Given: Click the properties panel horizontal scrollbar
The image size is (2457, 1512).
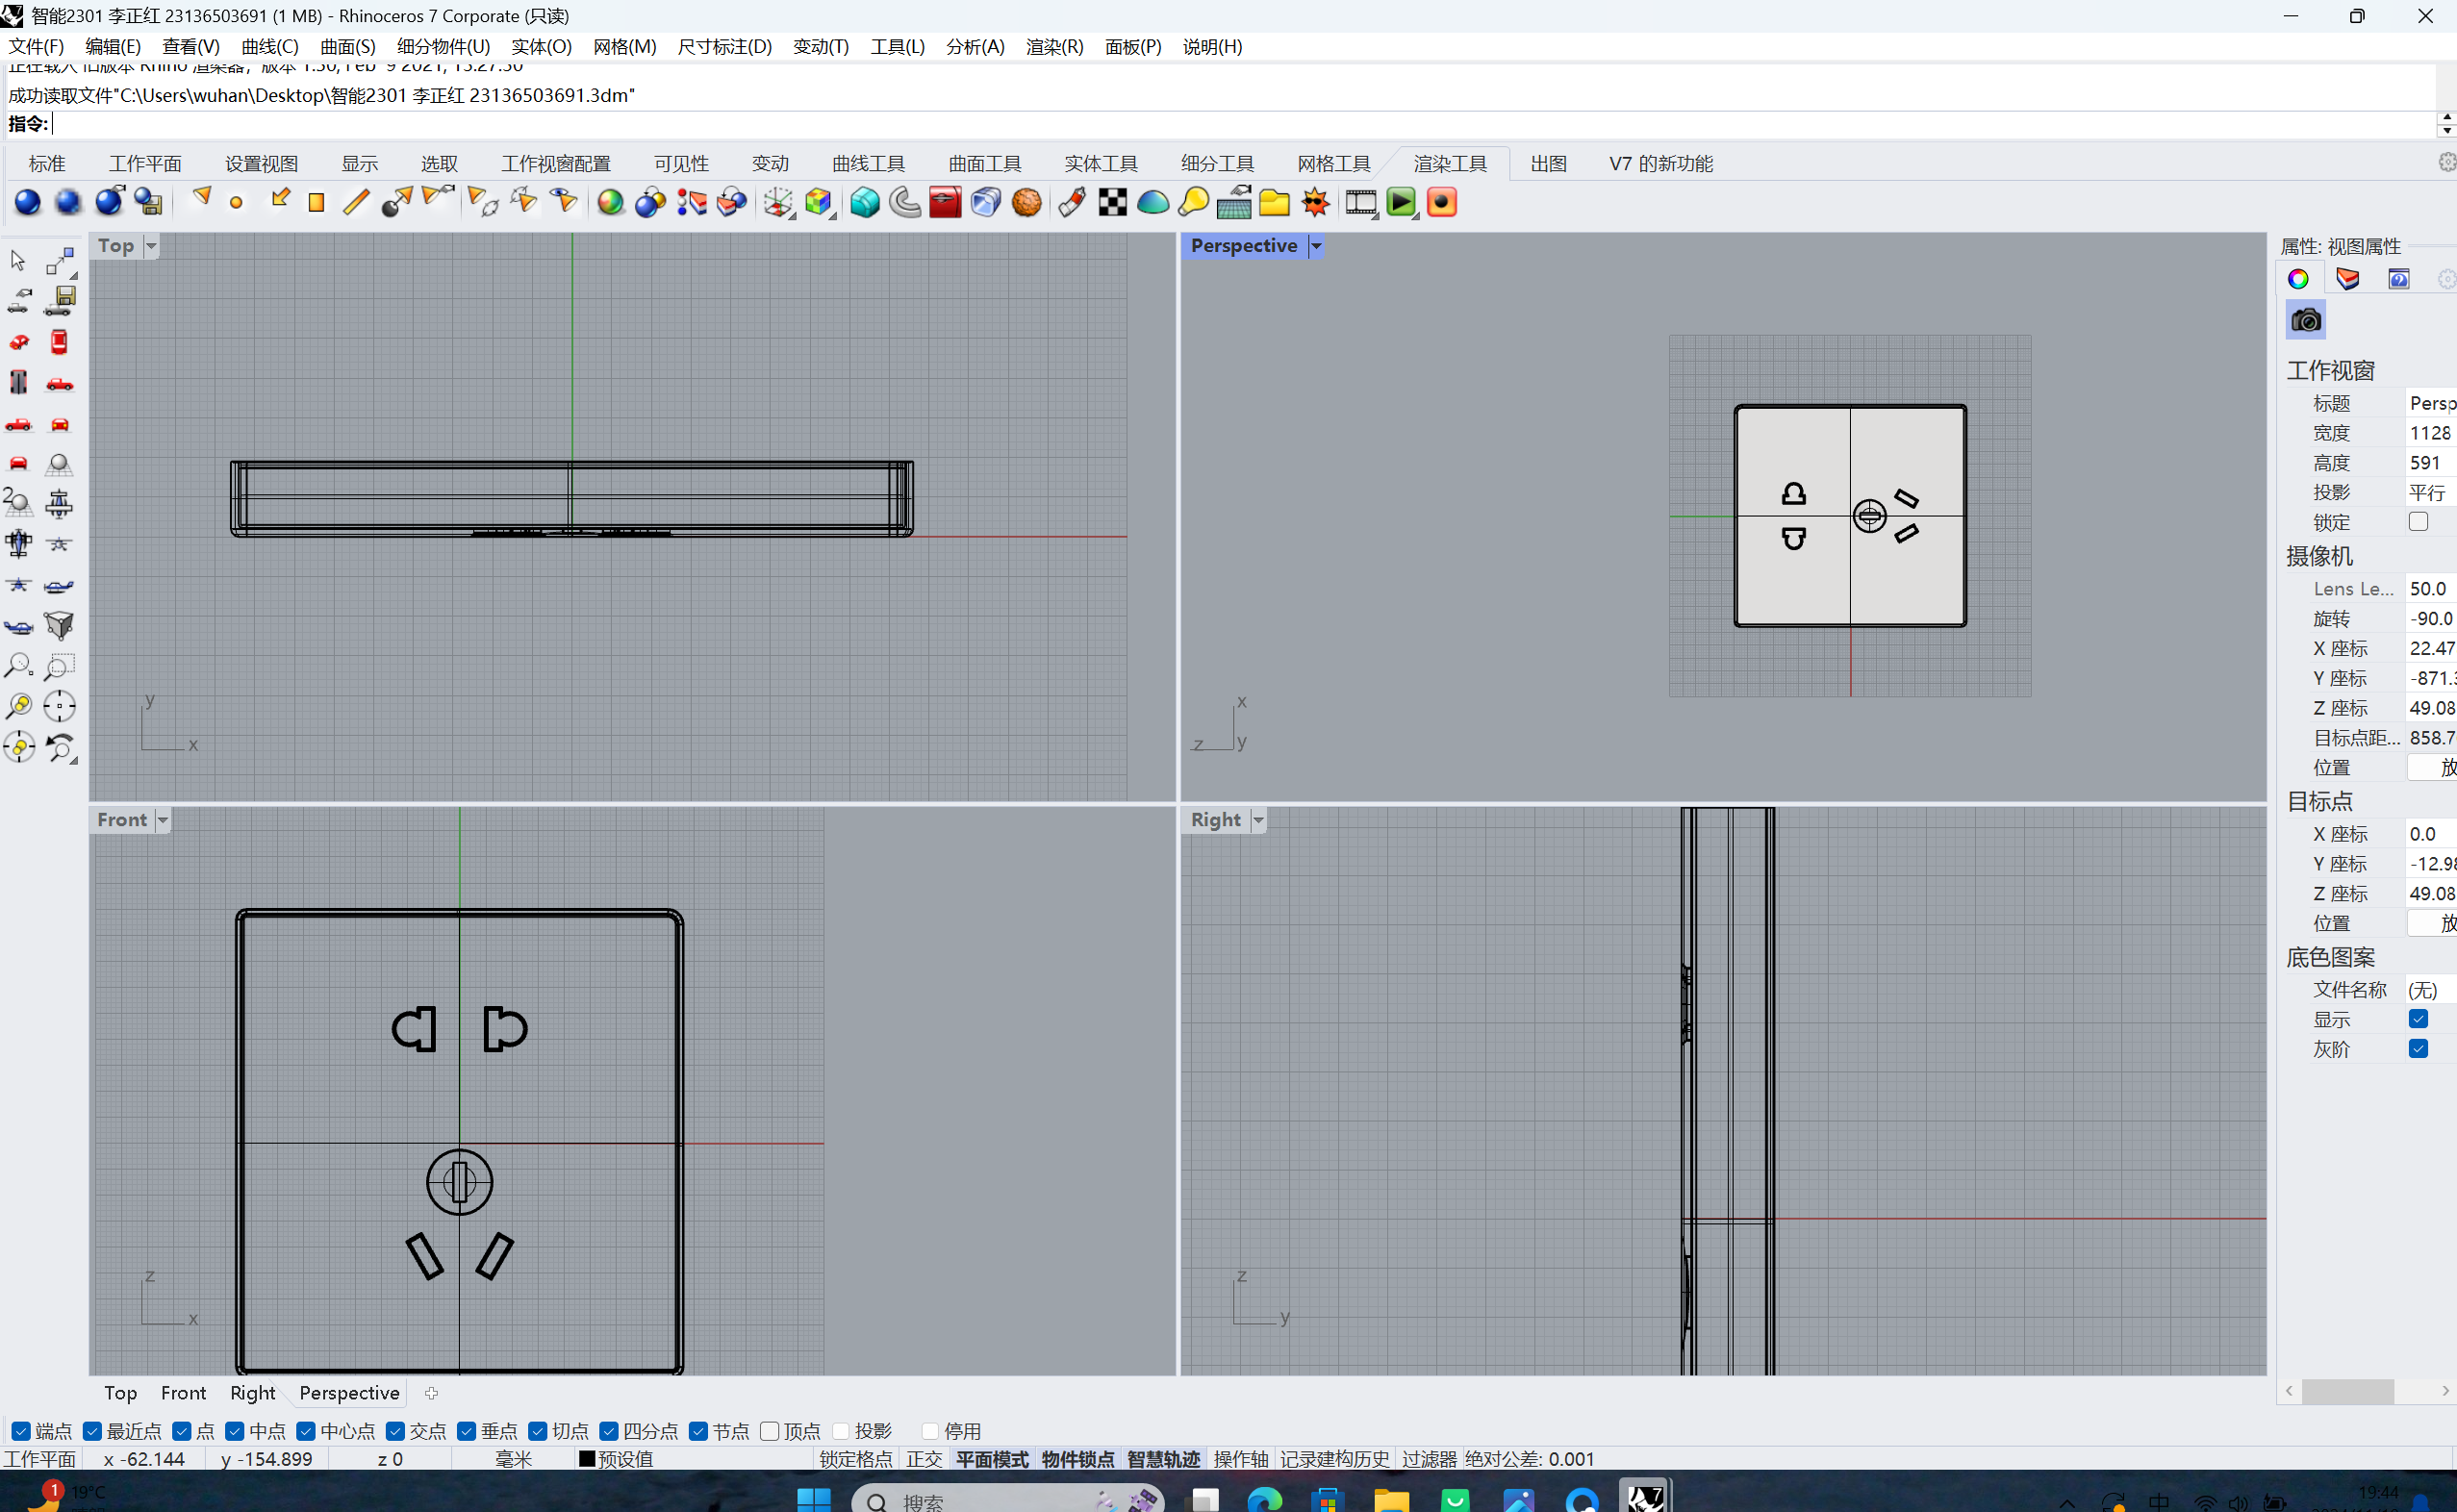Looking at the screenshot, I should click(x=2346, y=1391).
